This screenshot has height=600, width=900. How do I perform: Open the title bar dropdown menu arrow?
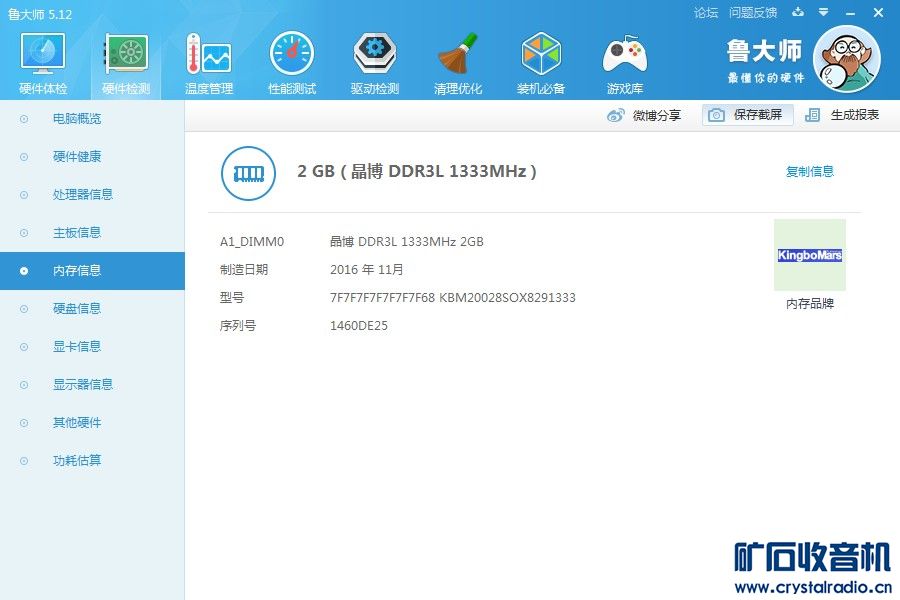[x=824, y=12]
